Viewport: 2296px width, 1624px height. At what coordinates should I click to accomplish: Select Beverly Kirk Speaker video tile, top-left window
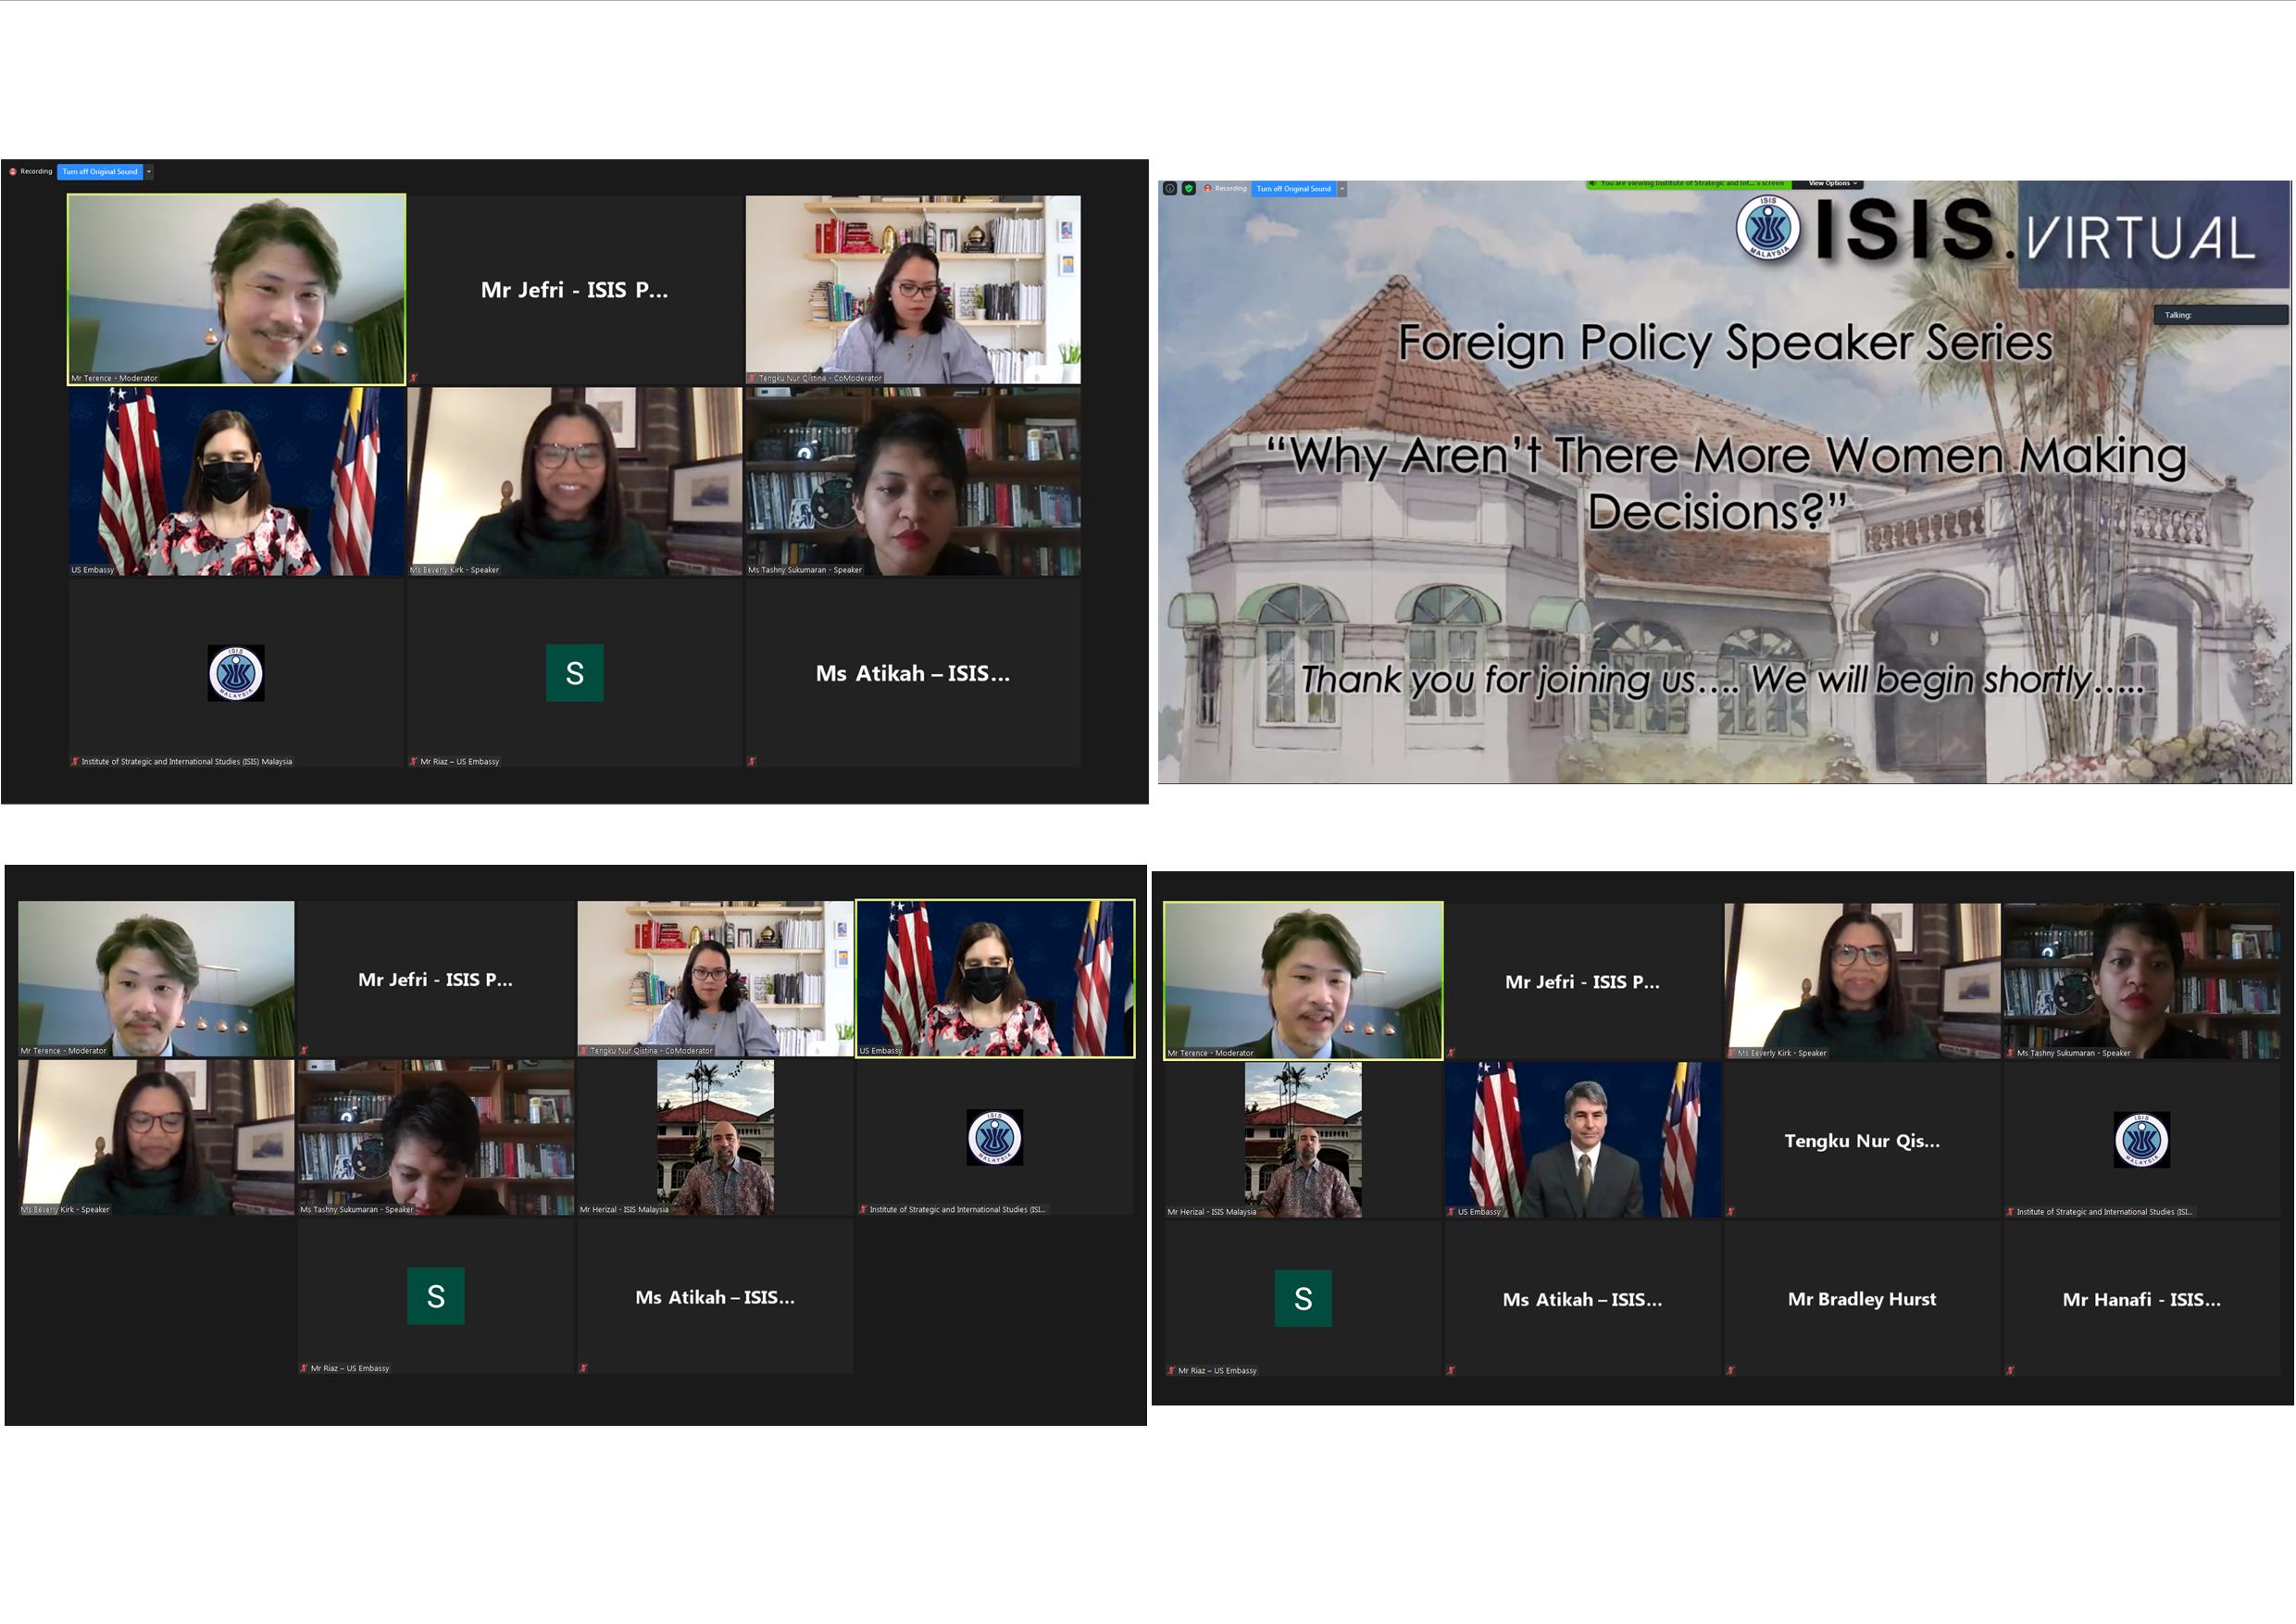tap(575, 481)
